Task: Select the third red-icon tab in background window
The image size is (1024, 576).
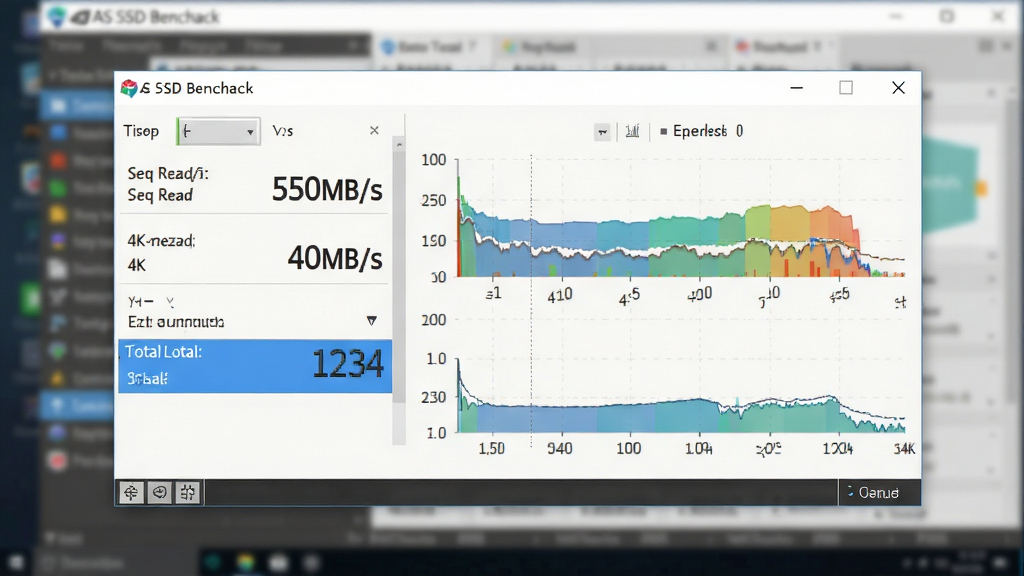Action: (780, 47)
